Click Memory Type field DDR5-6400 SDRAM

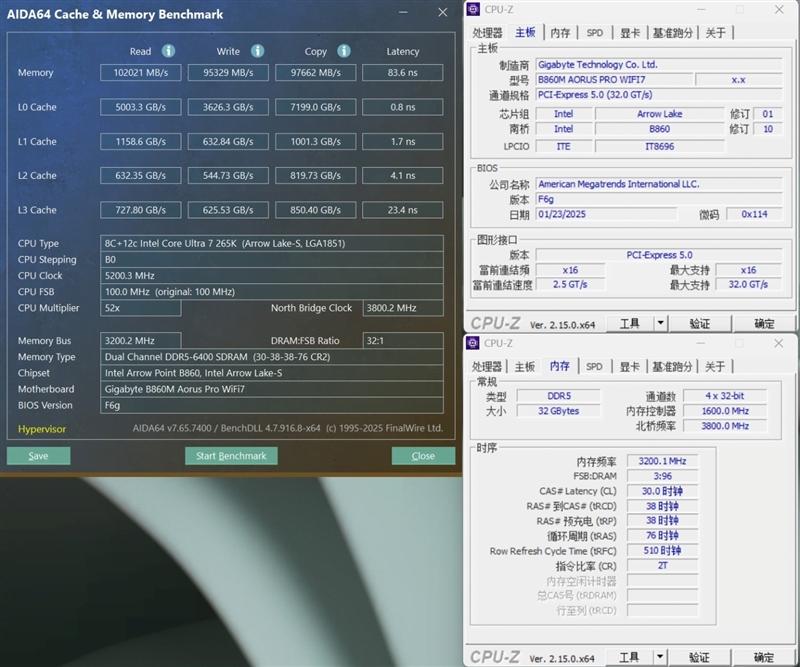[272, 357]
